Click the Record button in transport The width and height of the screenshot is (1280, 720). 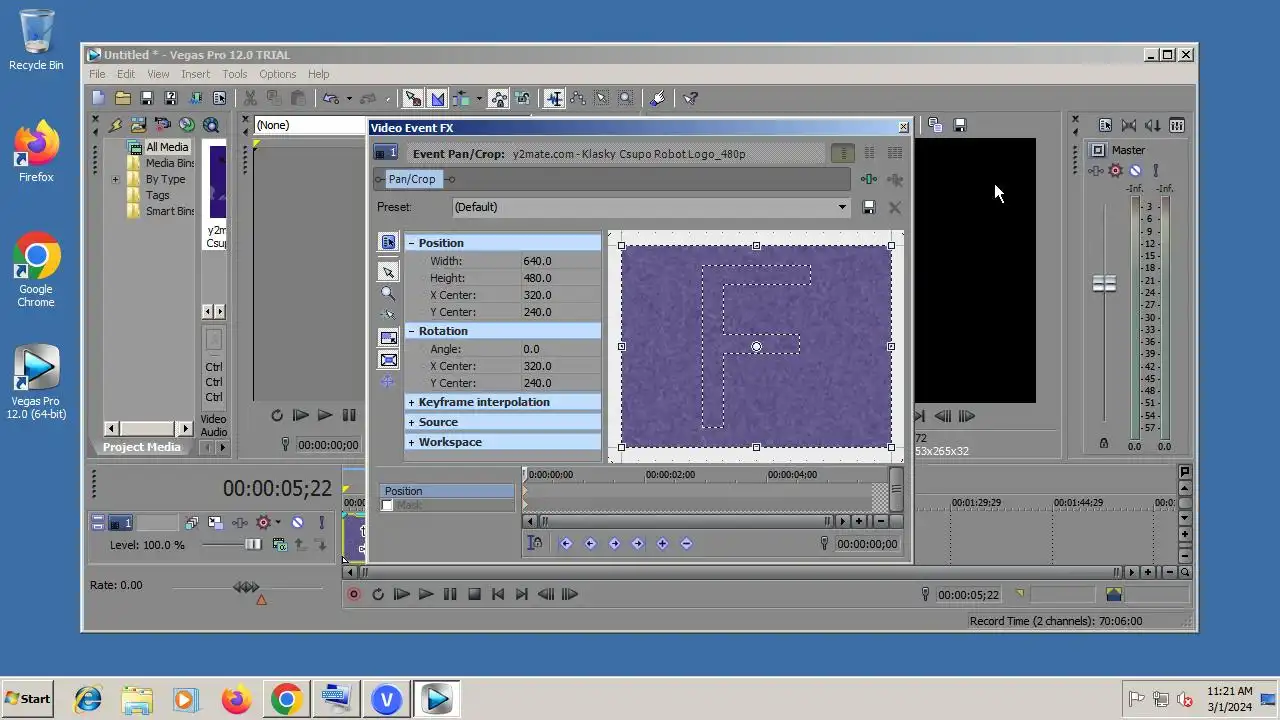pos(354,594)
